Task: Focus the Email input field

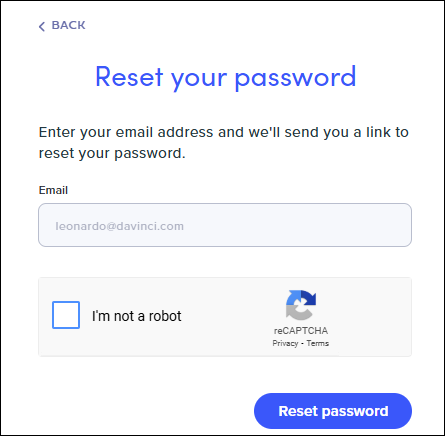Action: click(x=225, y=225)
